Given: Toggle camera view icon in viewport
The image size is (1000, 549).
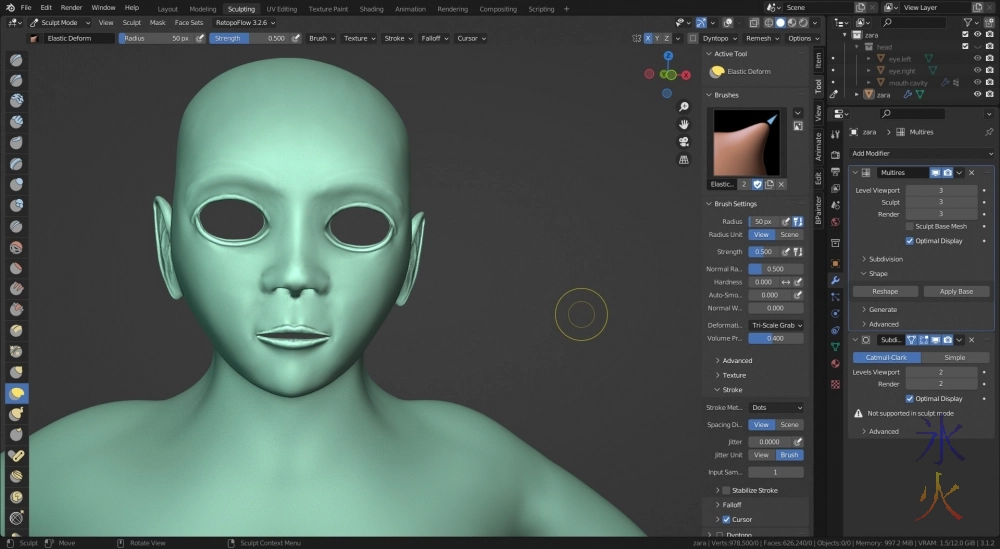Looking at the screenshot, I should tap(684, 141).
